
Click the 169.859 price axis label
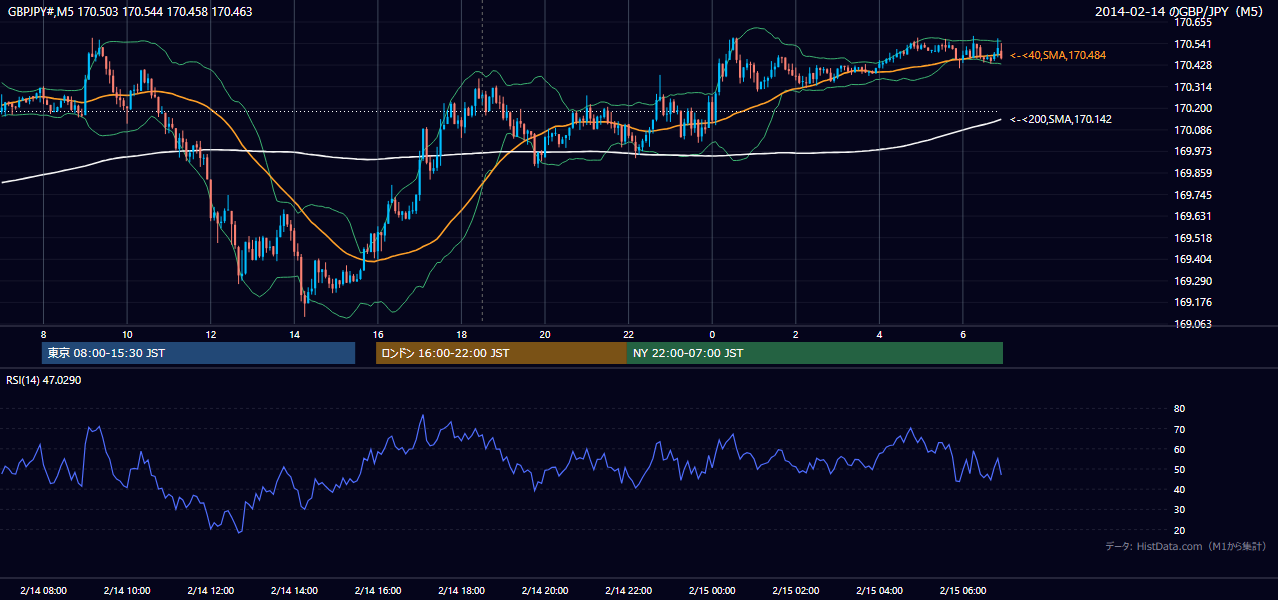(x=1193, y=173)
